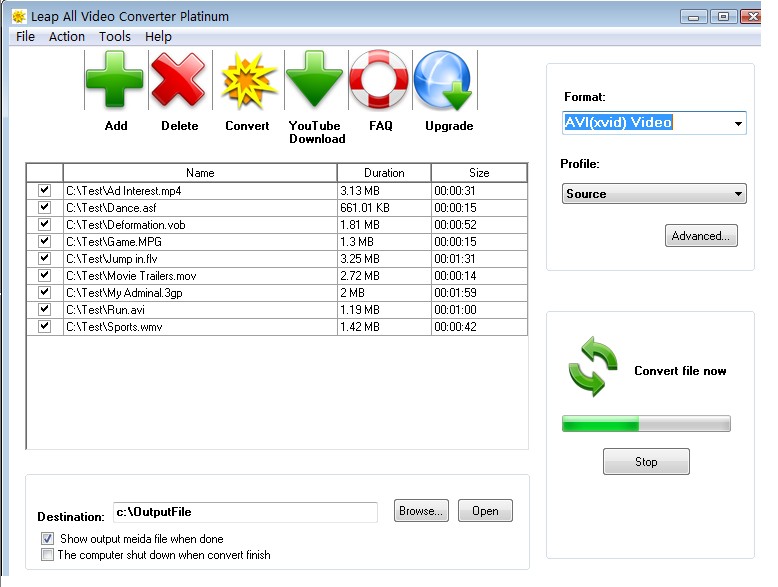Viewport: 778px width, 587px height.
Task: Uncheck the Deformation.vob checkbox
Action: [44, 224]
